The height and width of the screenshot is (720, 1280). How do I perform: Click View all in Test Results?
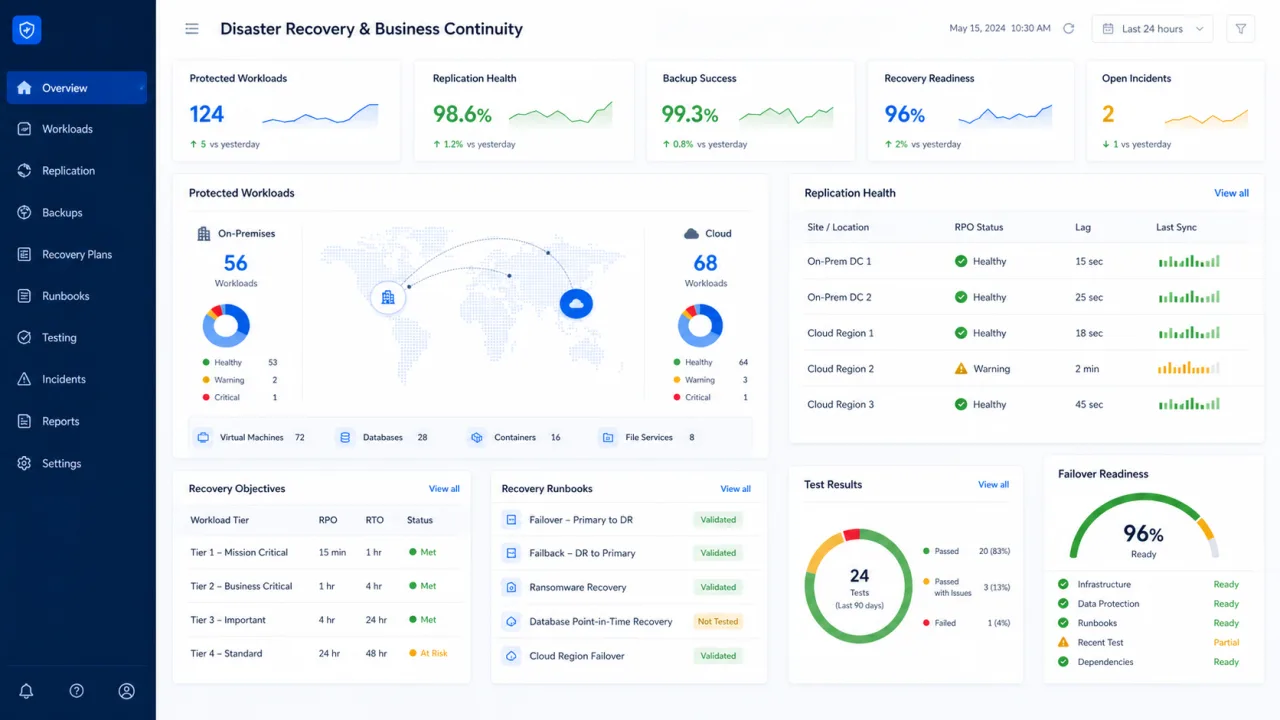coord(993,485)
